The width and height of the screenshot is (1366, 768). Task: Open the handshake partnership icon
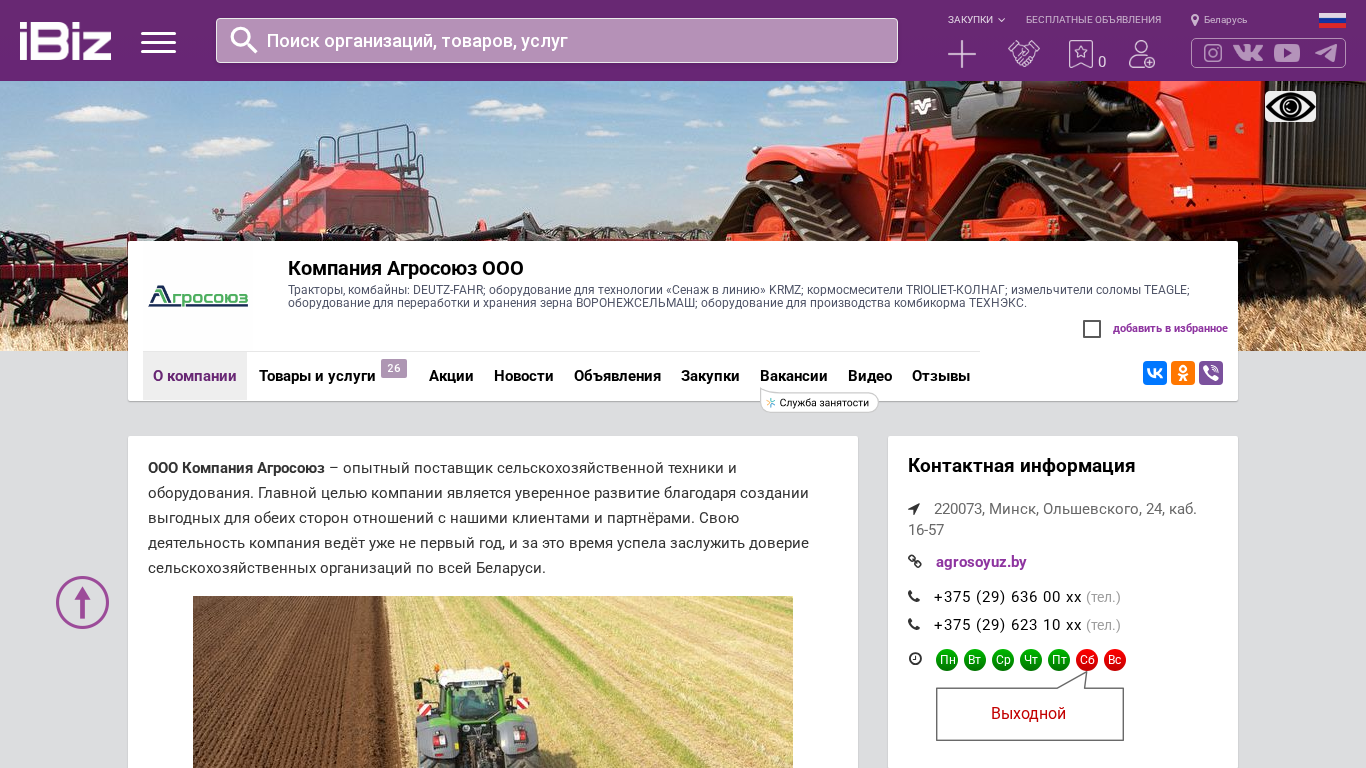point(1024,54)
